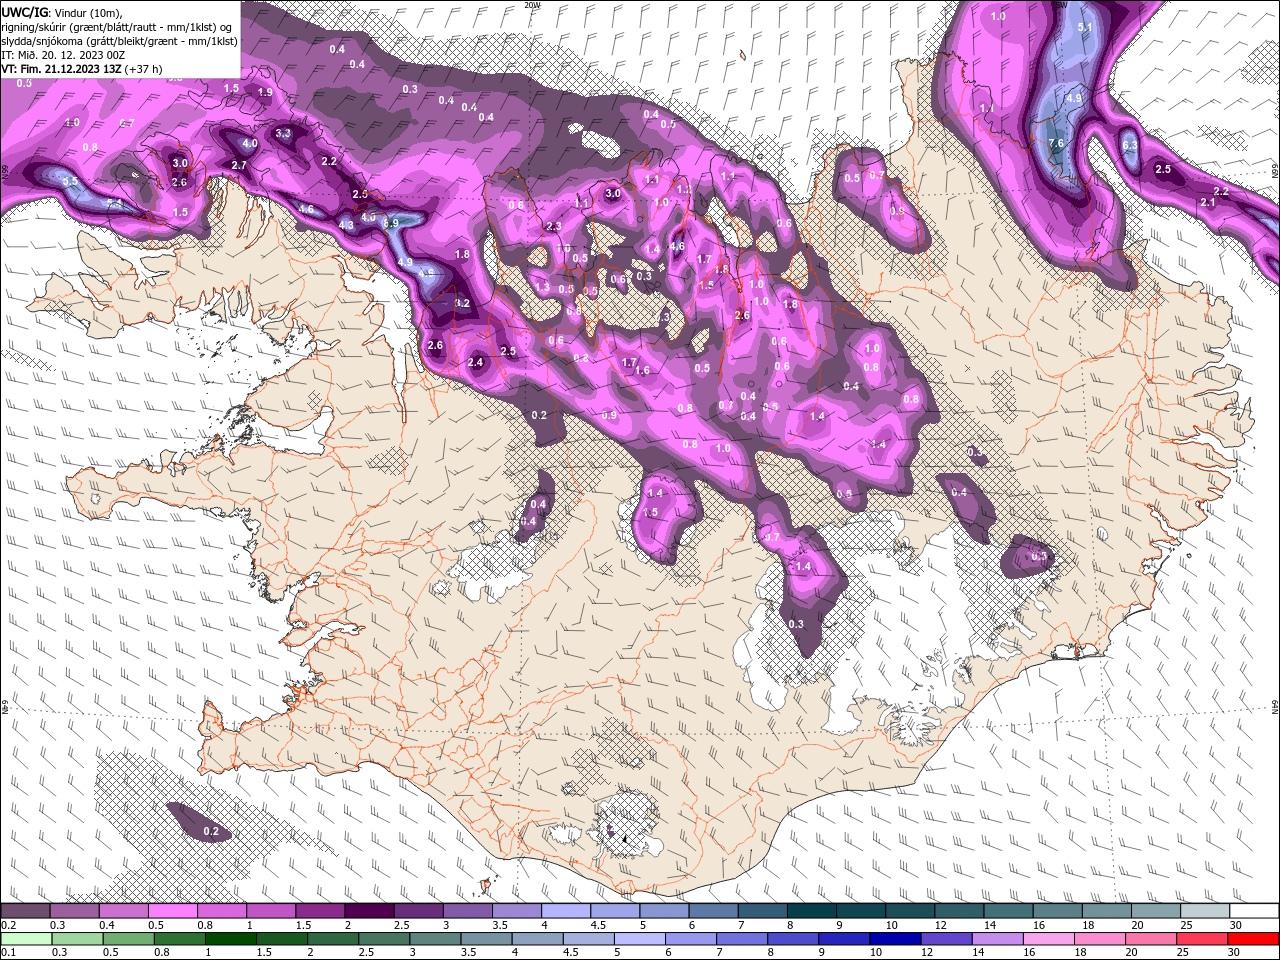Select the darkest green 1 swatch in bottom scale
The width and height of the screenshot is (1280, 960).
click(x=231, y=938)
